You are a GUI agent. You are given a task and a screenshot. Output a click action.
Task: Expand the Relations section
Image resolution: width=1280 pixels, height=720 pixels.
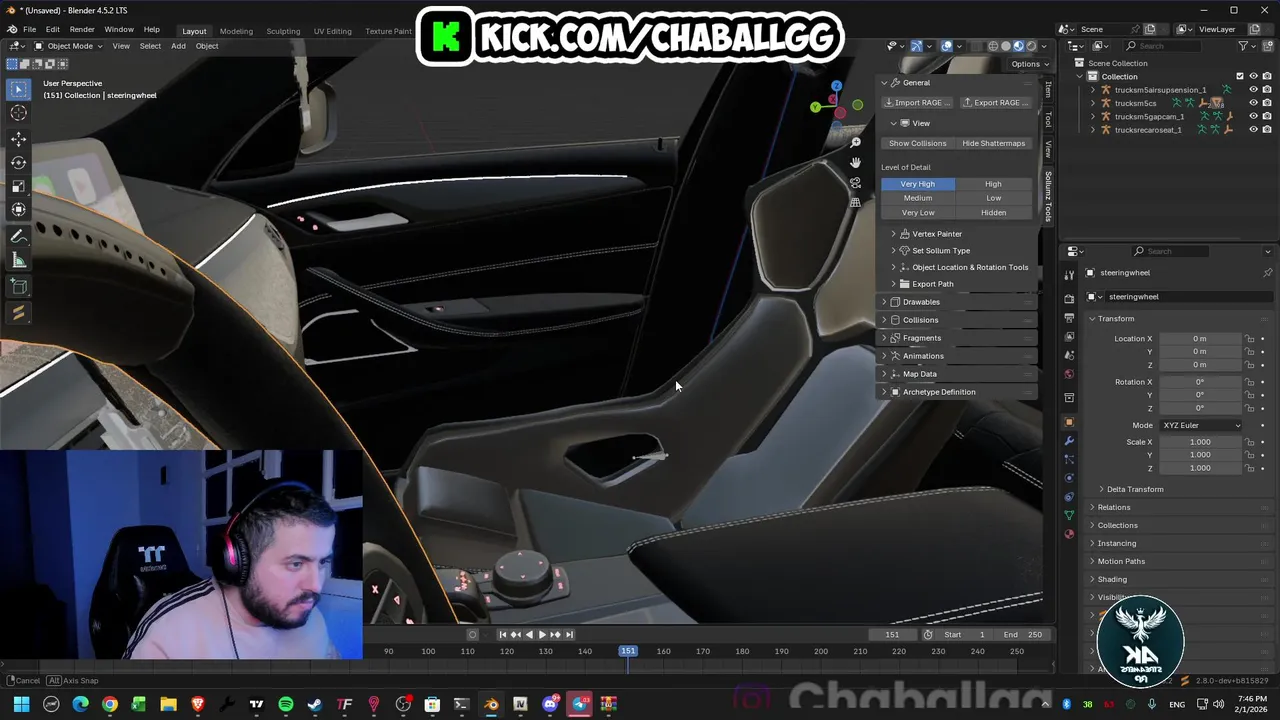[x=1113, y=507]
